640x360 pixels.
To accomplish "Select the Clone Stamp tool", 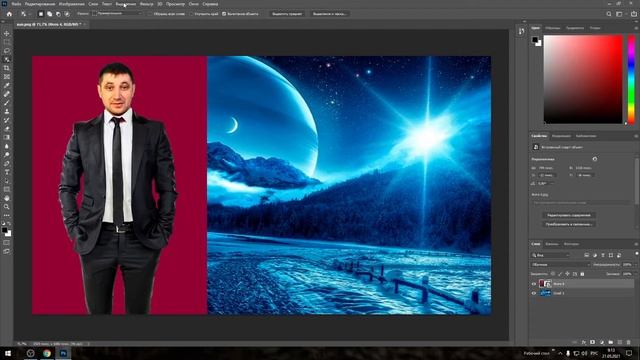I will (x=7, y=111).
